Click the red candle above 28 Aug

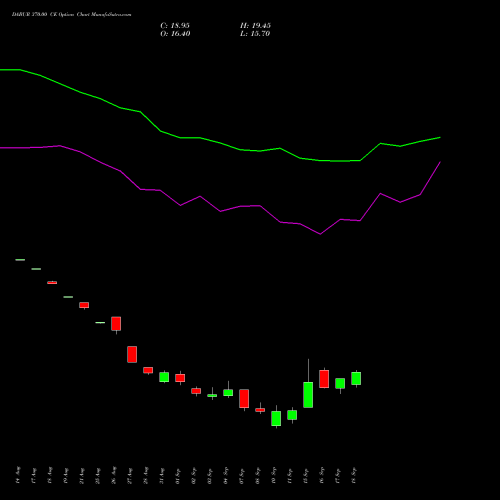(x=148, y=370)
